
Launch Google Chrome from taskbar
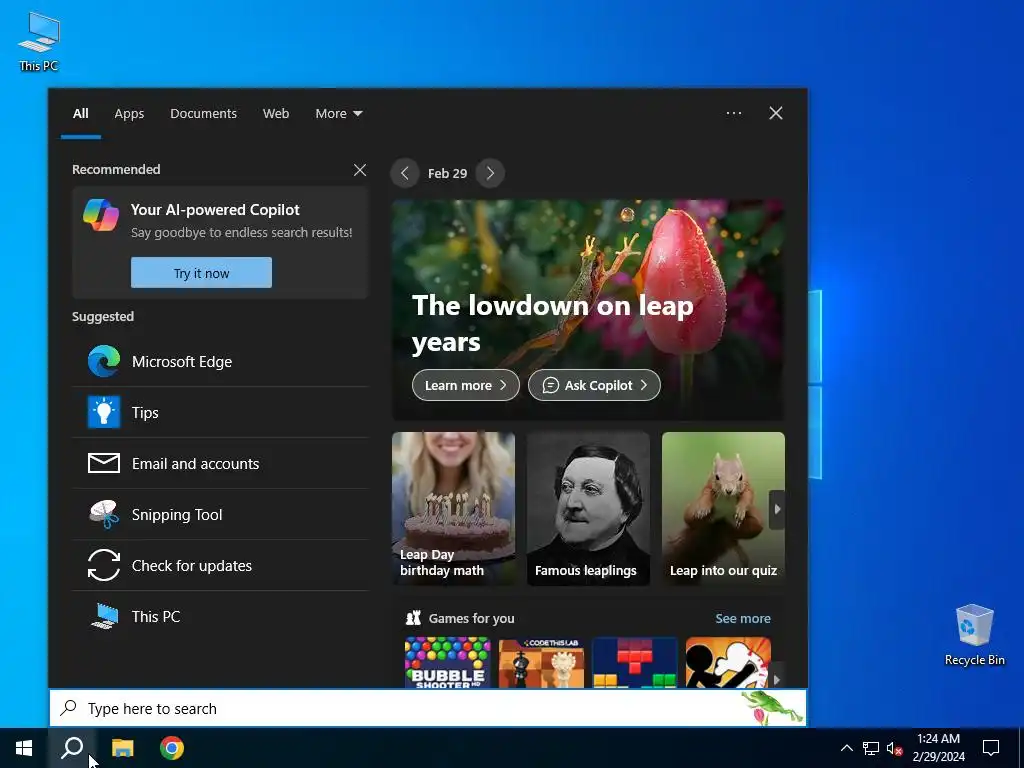[172, 748]
